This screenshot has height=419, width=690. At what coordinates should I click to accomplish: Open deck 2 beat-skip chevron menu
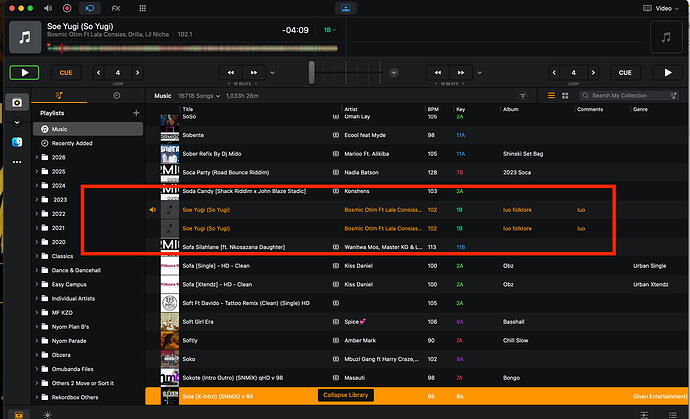click(480, 73)
